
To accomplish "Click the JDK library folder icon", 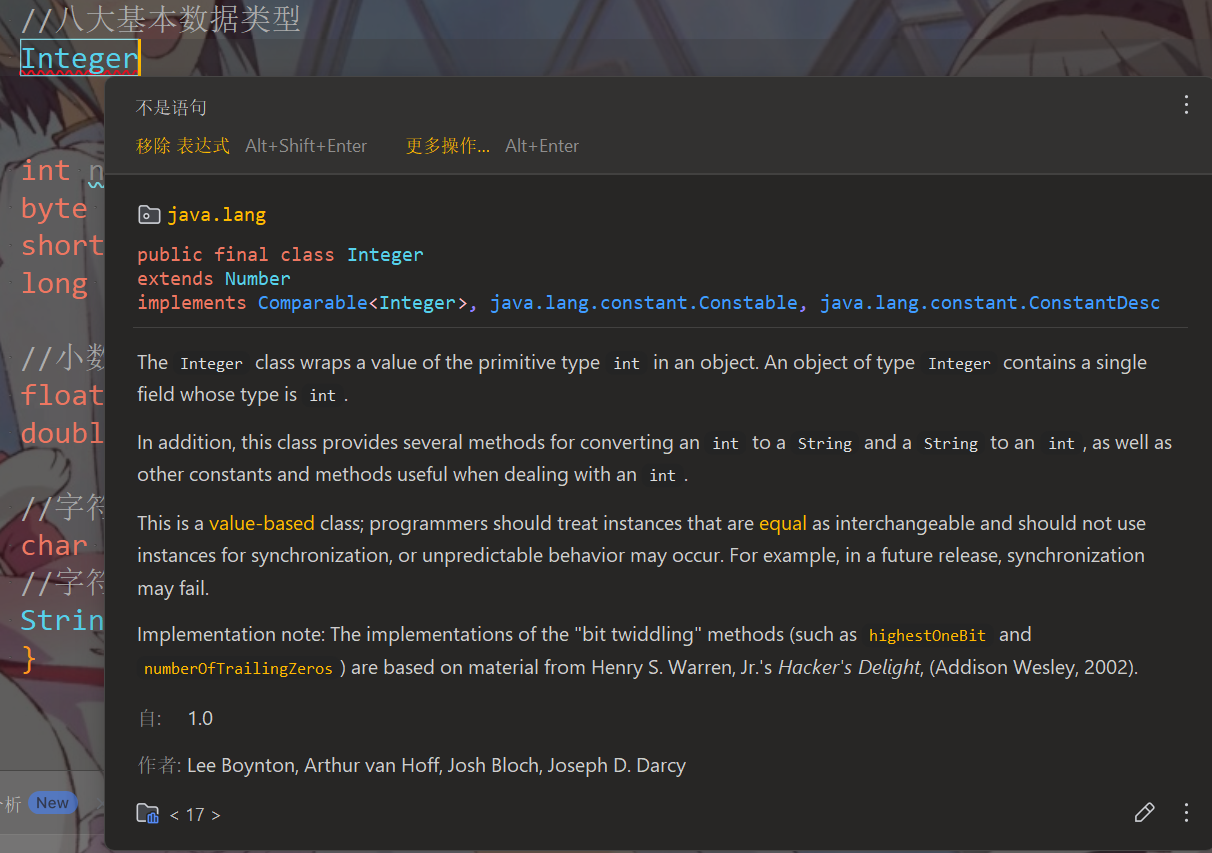I will [148, 814].
